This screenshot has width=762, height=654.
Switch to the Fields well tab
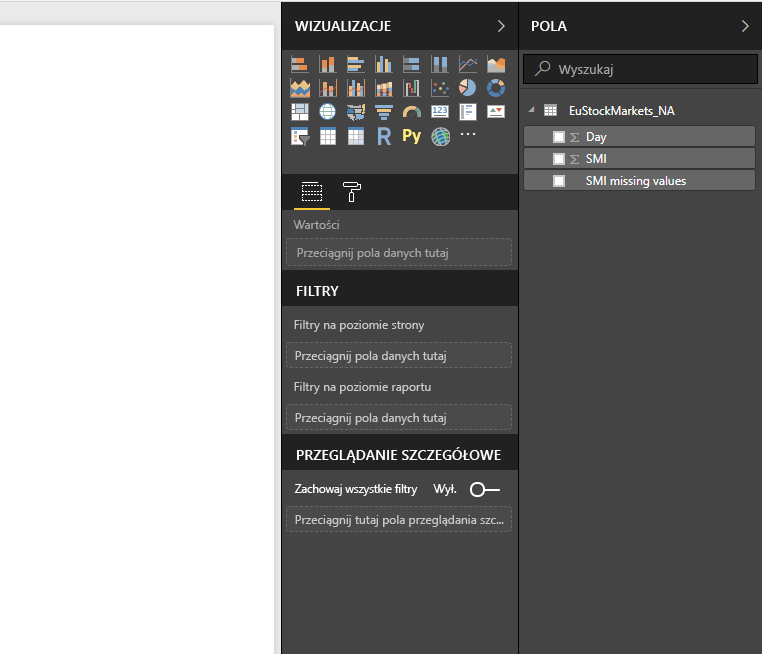coord(312,191)
